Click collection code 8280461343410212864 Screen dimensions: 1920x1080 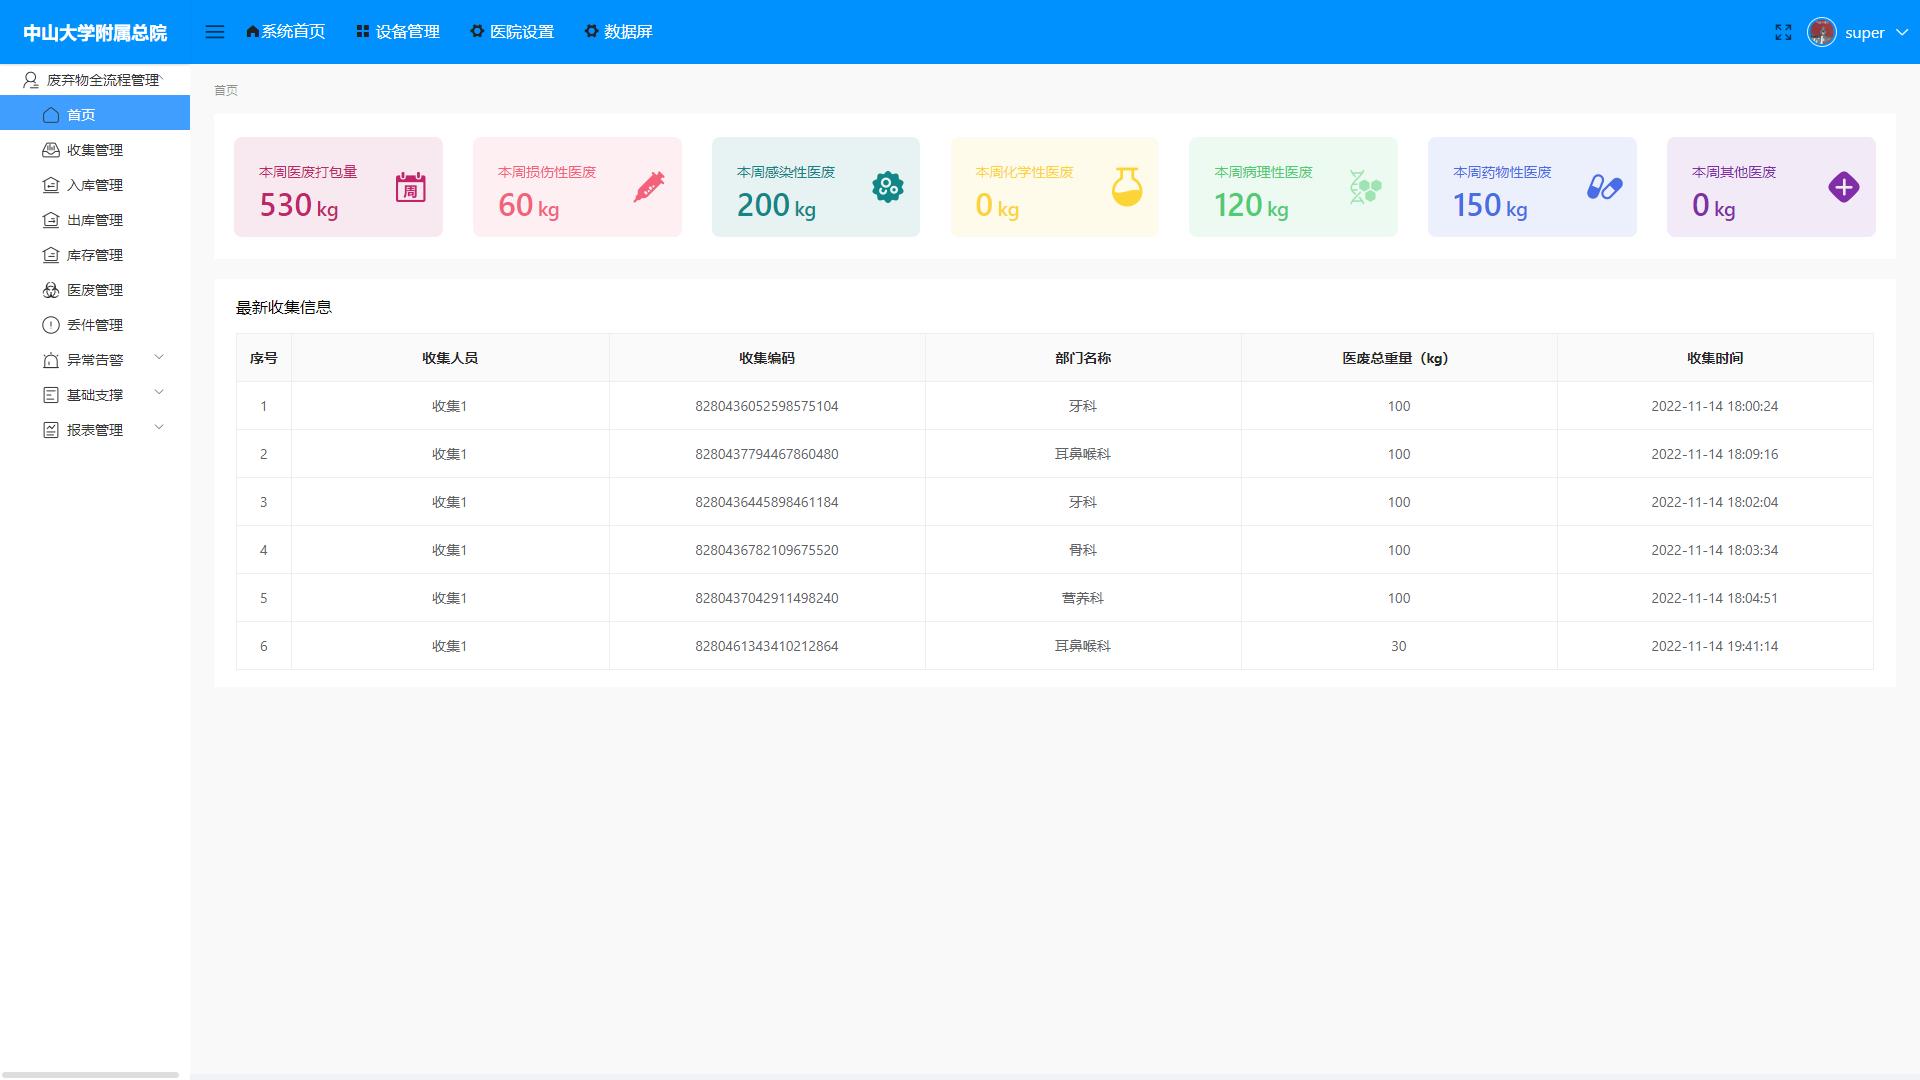(767, 646)
